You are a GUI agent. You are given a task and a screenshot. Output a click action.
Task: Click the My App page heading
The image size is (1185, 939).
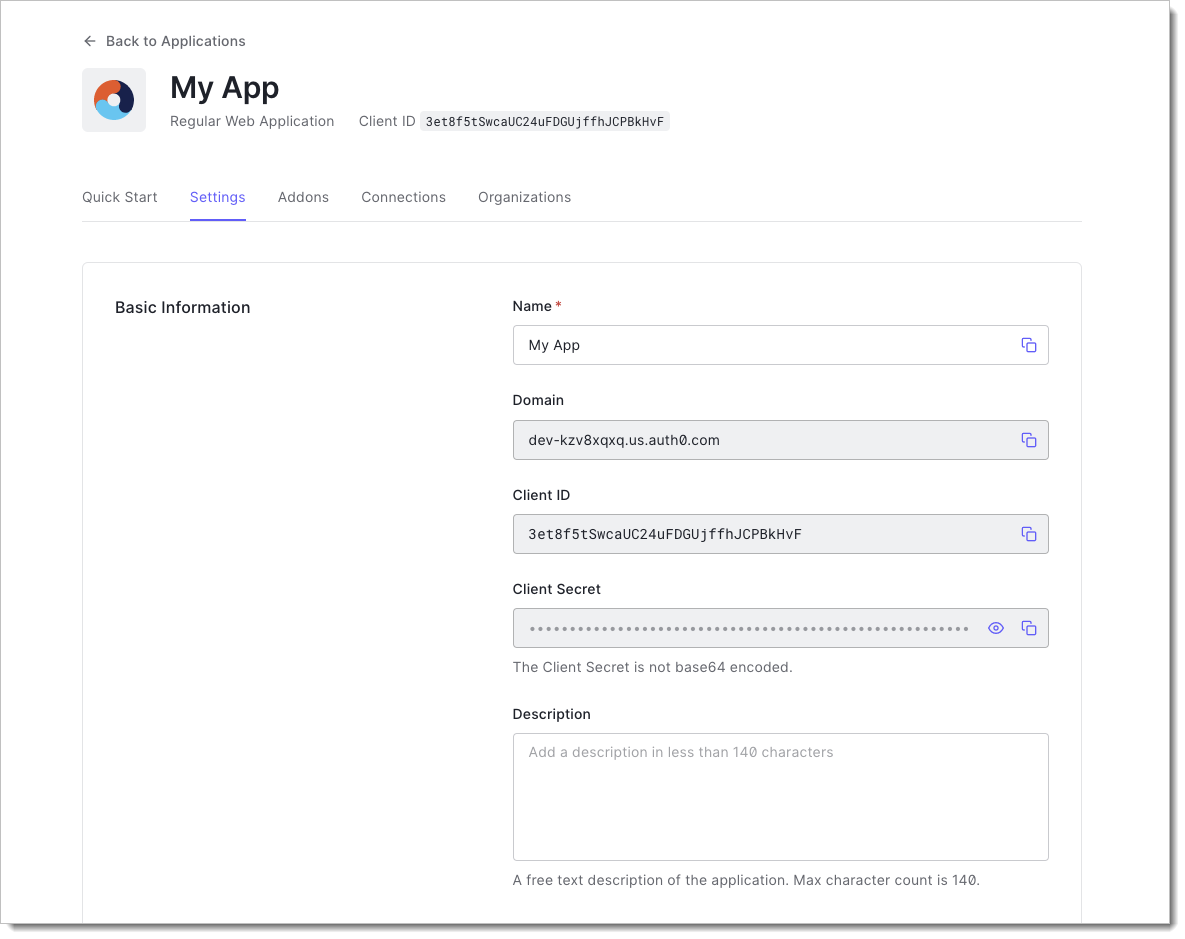[x=224, y=88]
